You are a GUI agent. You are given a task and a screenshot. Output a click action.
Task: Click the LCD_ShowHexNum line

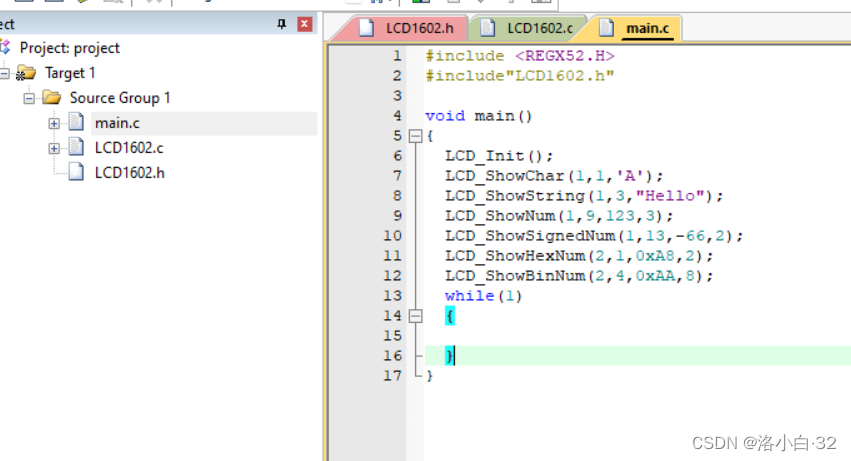pyautogui.click(x=579, y=256)
